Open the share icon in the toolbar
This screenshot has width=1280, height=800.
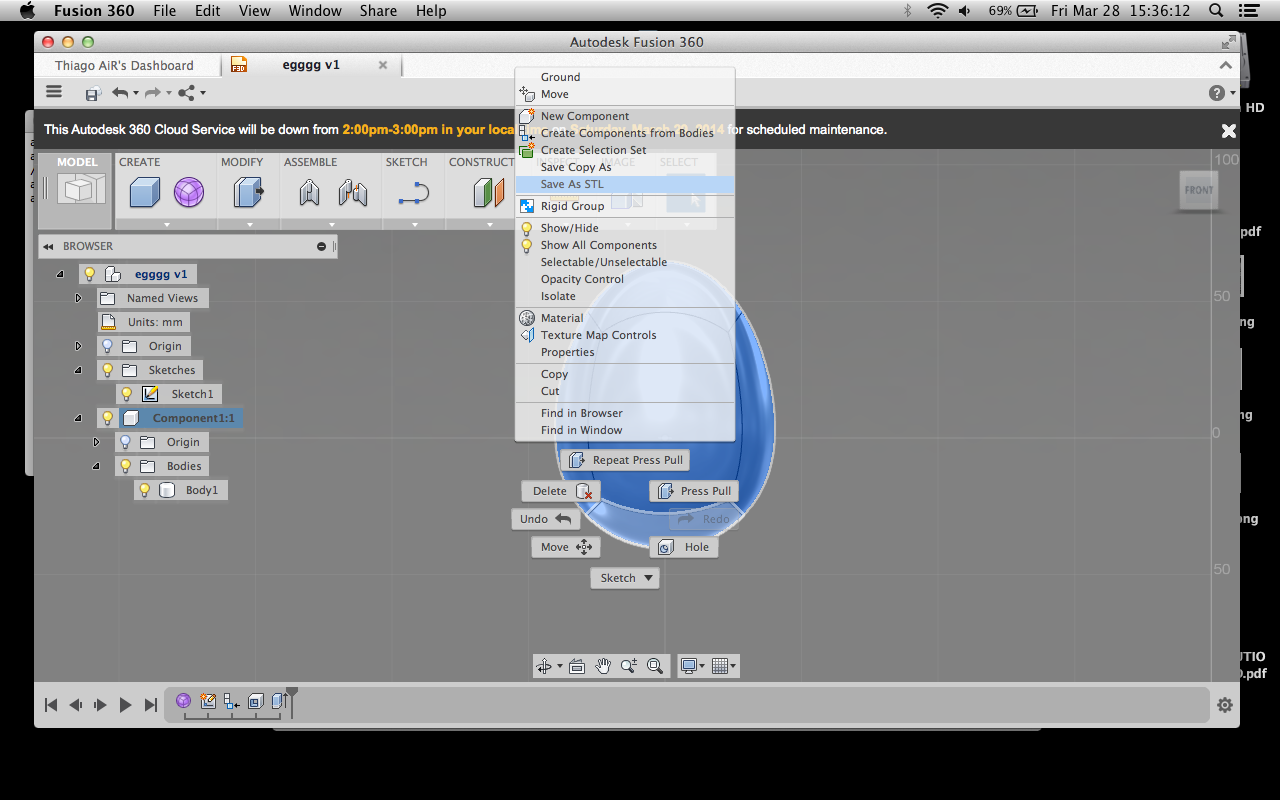tap(187, 93)
